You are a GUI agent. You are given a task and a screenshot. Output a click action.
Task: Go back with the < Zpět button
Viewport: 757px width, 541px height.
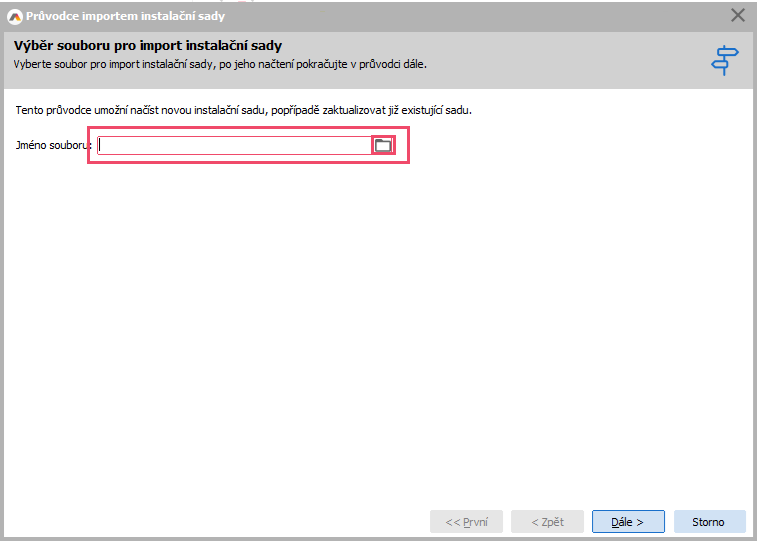(547, 522)
